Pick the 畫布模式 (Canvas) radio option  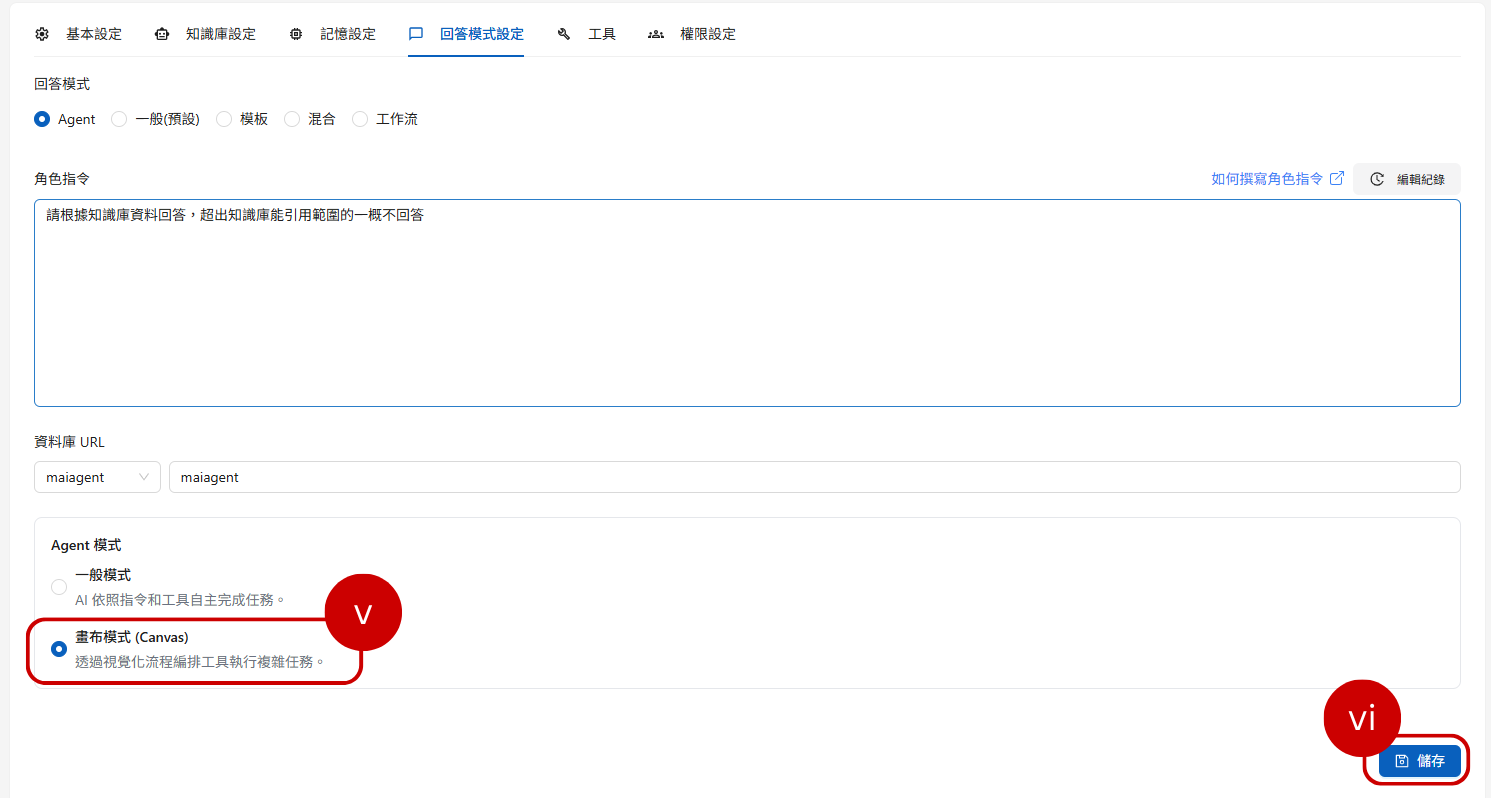[x=59, y=649]
